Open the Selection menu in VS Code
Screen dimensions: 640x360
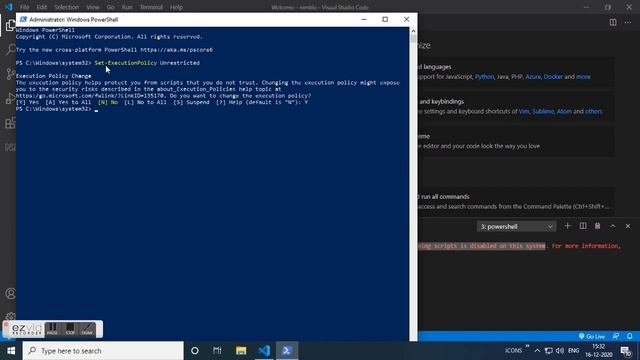[67, 7]
